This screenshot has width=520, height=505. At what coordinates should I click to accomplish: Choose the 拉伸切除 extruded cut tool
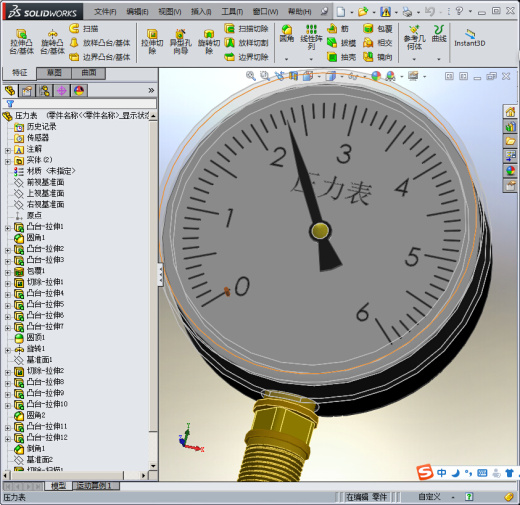click(x=152, y=42)
